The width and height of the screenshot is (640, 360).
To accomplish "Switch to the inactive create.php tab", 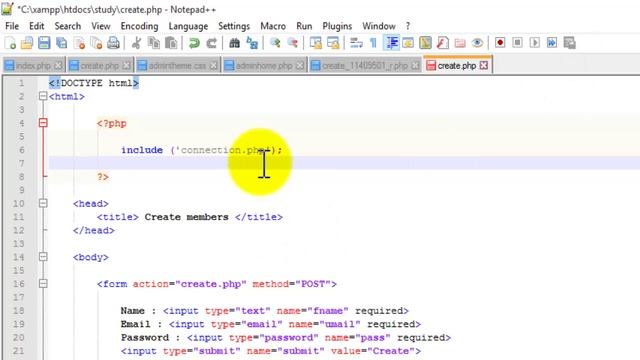I will coord(100,66).
